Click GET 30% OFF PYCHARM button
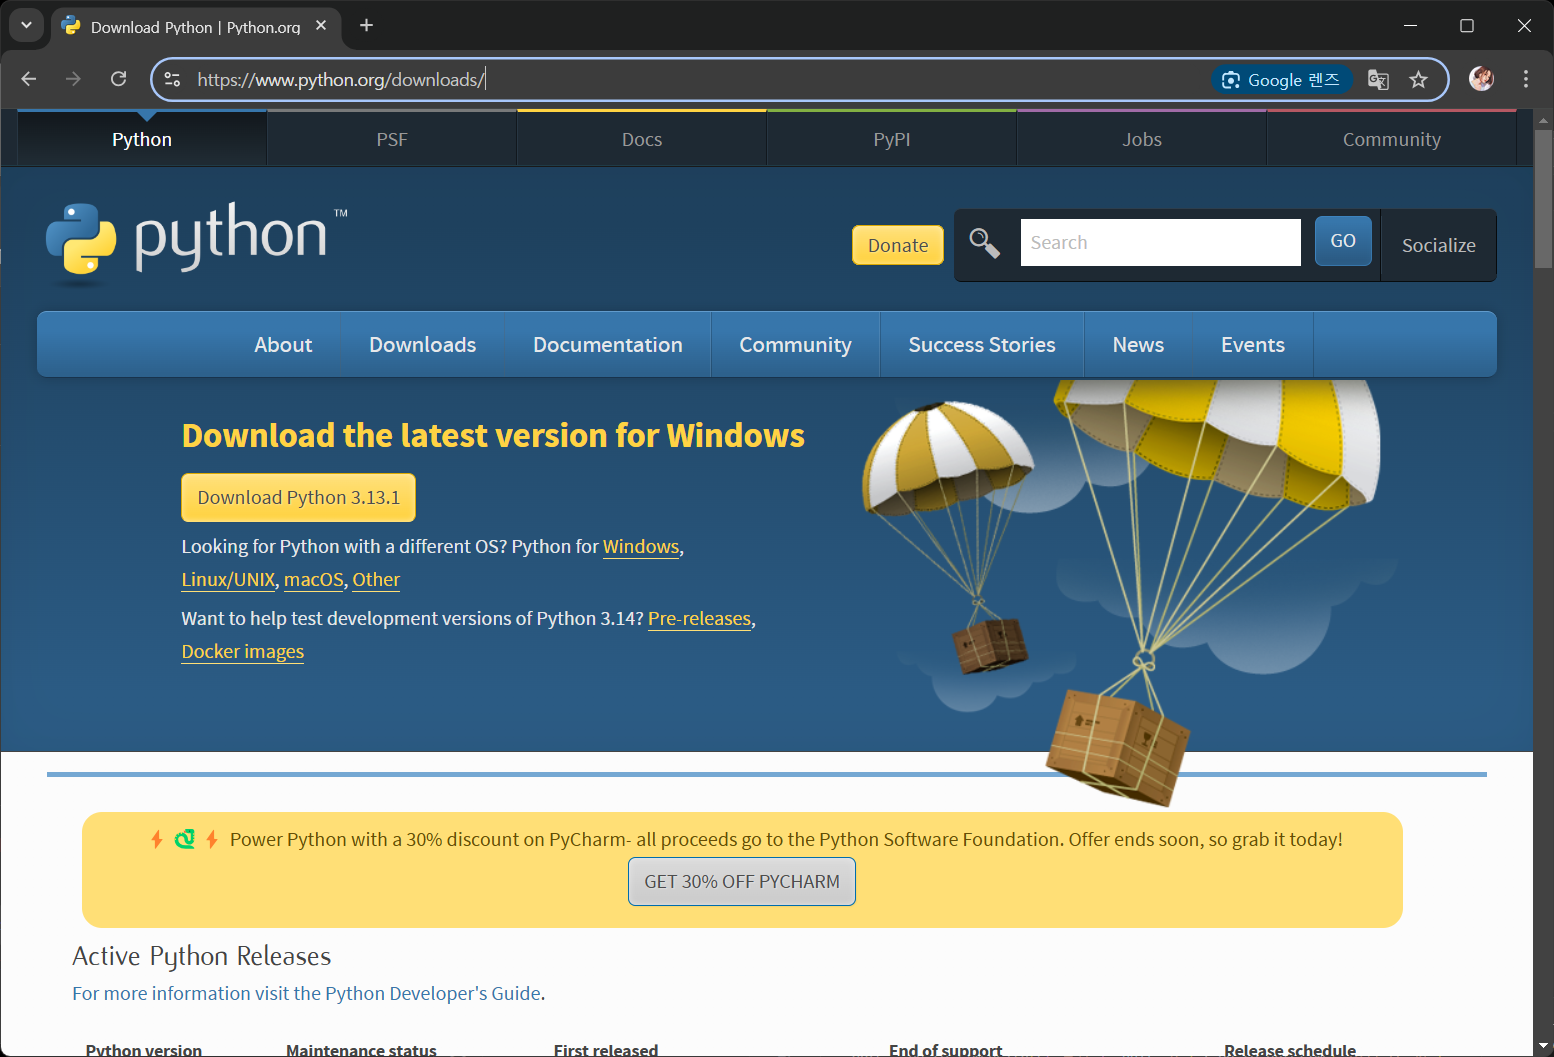The width and height of the screenshot is (1554, 1057). pos(742,882)
